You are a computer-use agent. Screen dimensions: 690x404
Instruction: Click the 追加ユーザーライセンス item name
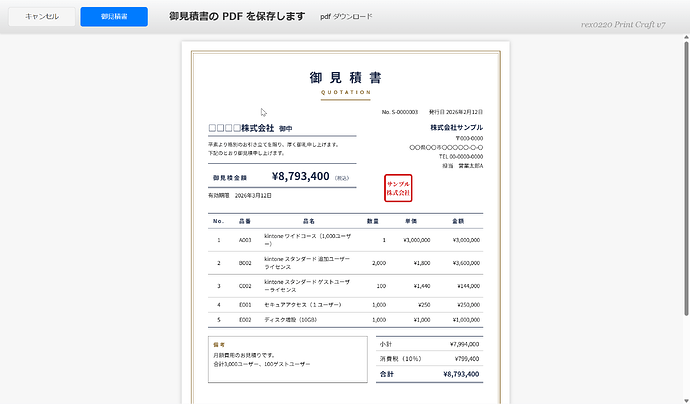coord(307,263)
